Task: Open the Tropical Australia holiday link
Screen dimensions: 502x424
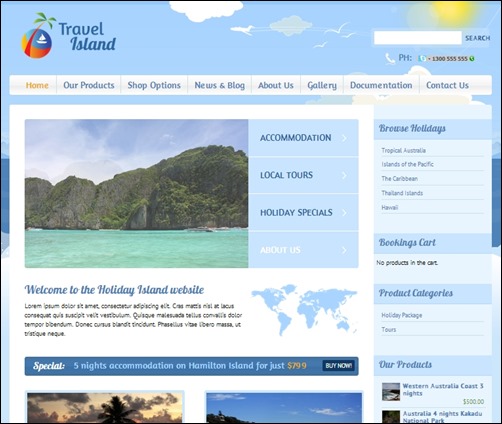Action: tap(403, 150)
